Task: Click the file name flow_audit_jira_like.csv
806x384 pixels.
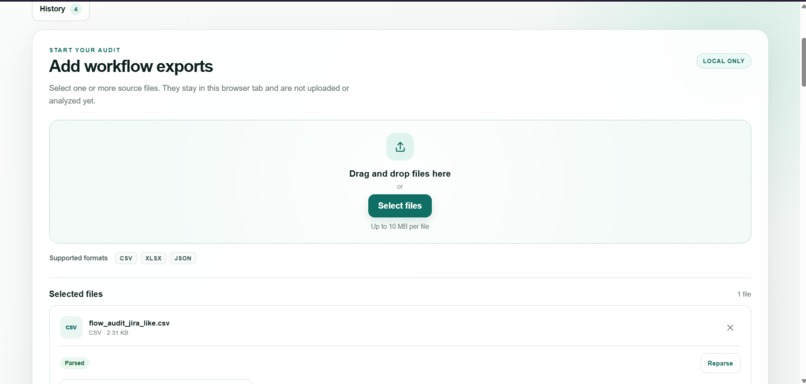Action: pyautogui.click(x=129, y=323)
